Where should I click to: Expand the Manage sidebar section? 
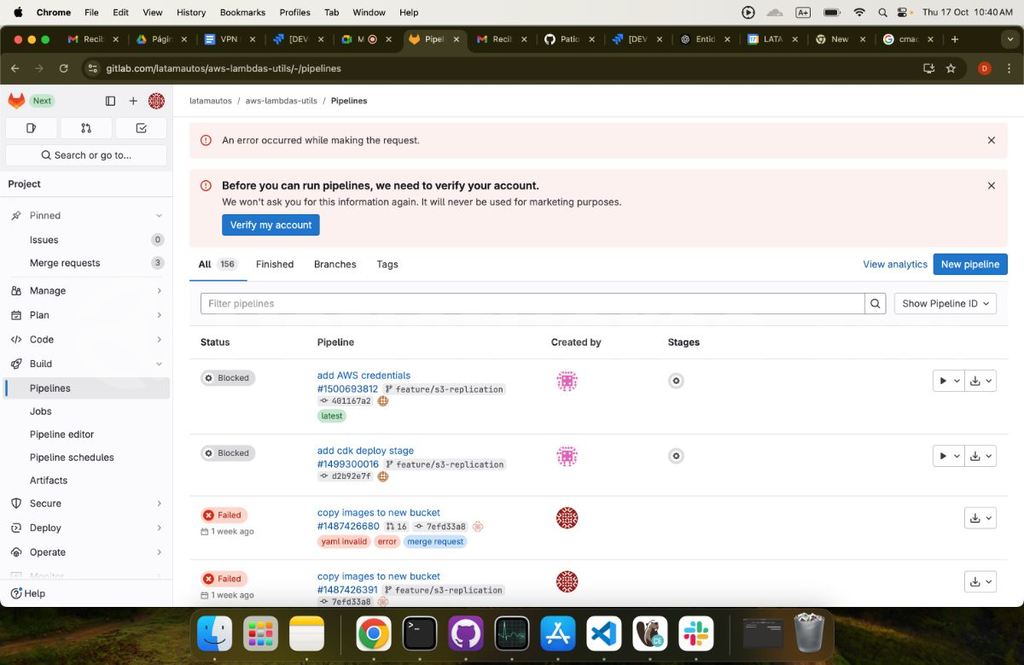click(86, 291)
